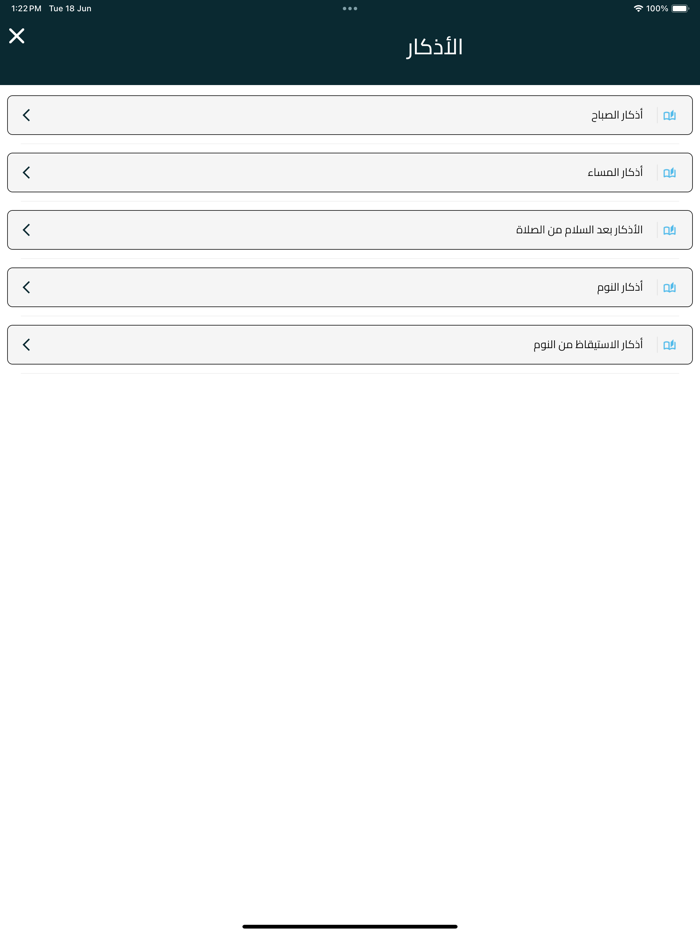The width and height of the screenshot is (700, 934).
Task: Expand the أذكار الصباح category via its chevron
Action: coord(26,115)
